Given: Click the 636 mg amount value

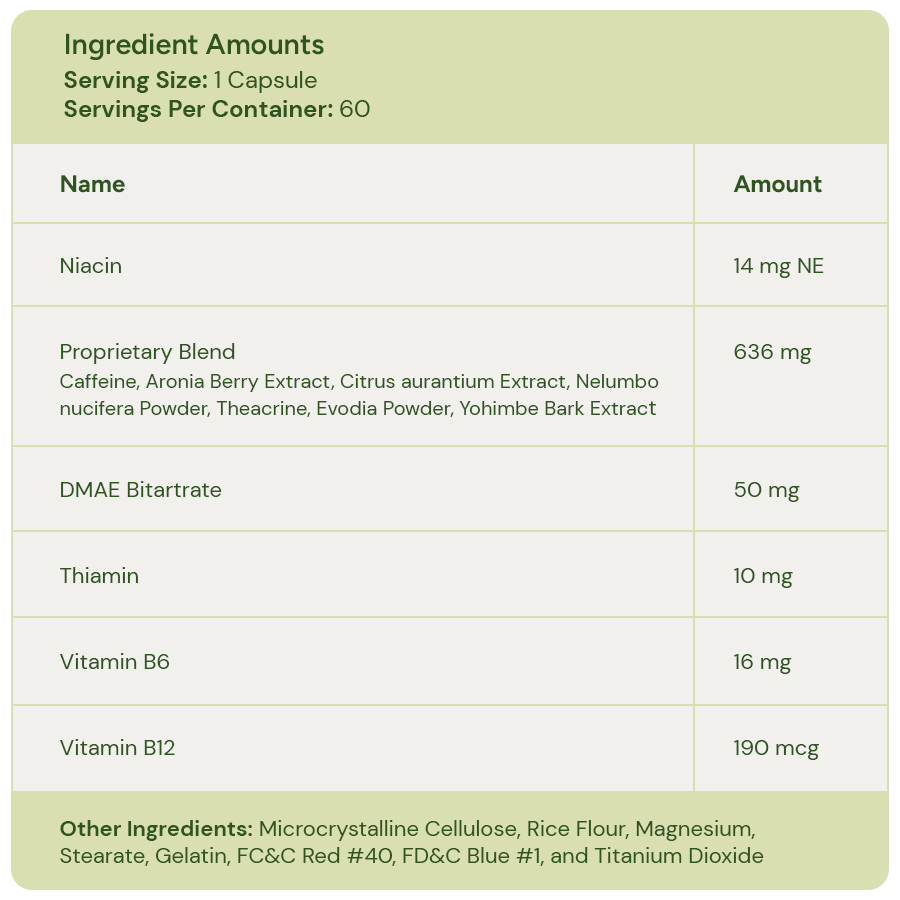Looking at the screenshot, I should [771, 352].
